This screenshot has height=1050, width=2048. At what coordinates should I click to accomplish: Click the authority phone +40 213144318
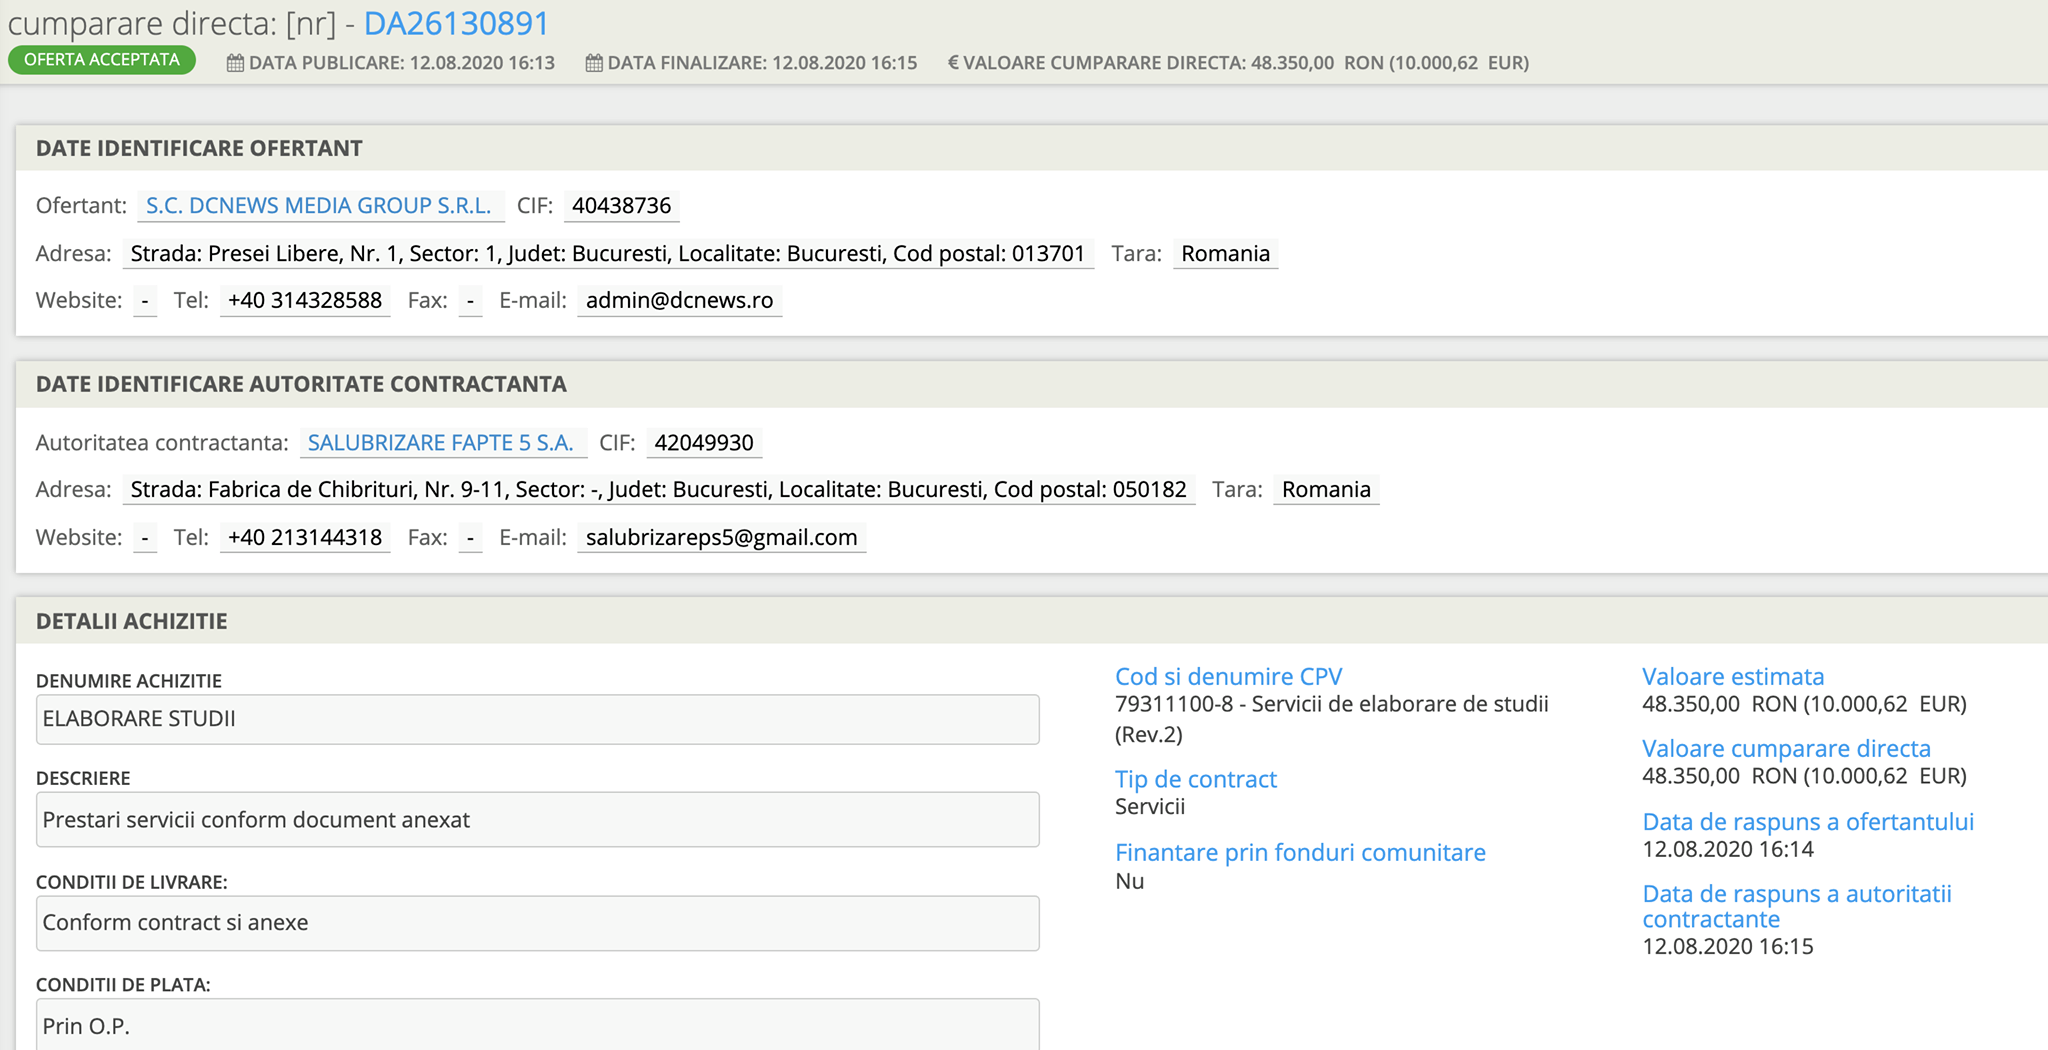click(x=305, y=538)
